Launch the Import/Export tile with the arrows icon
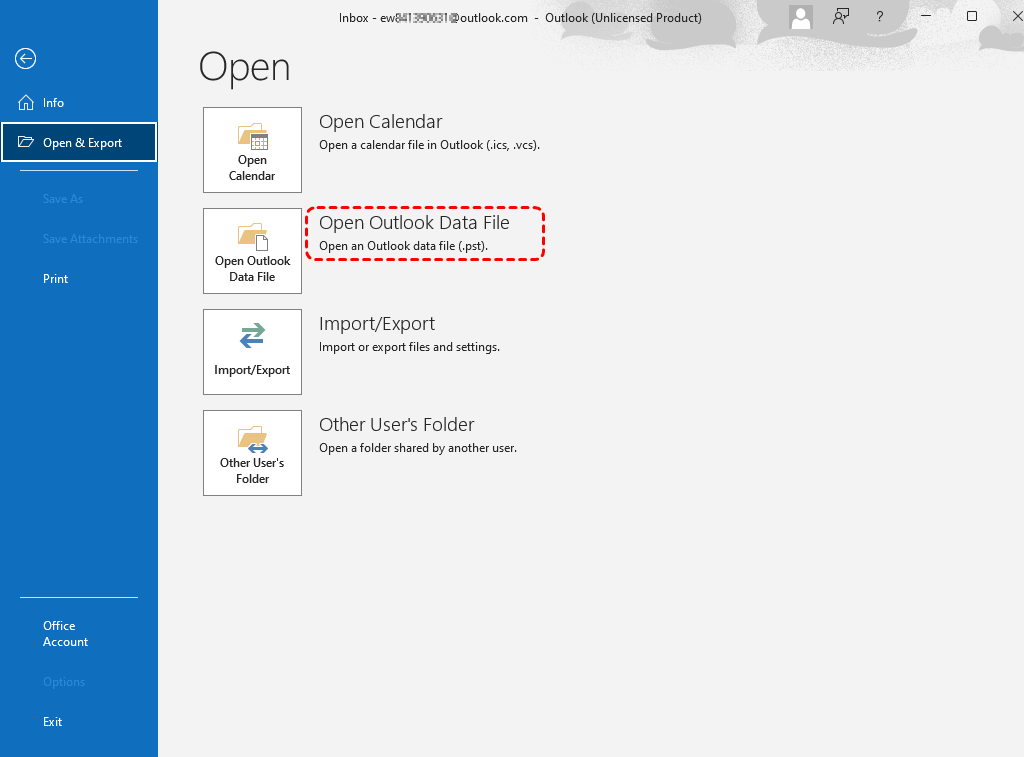 click(x=252, y=351)
